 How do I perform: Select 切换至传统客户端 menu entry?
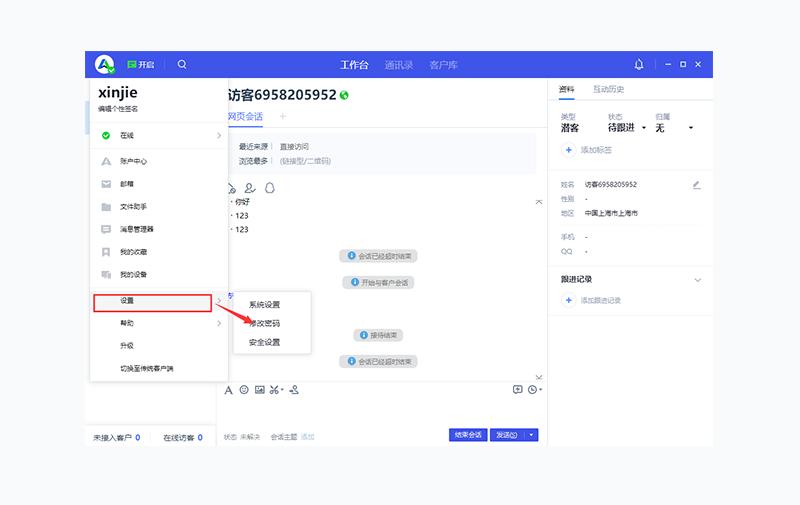[x=146, y=368]
